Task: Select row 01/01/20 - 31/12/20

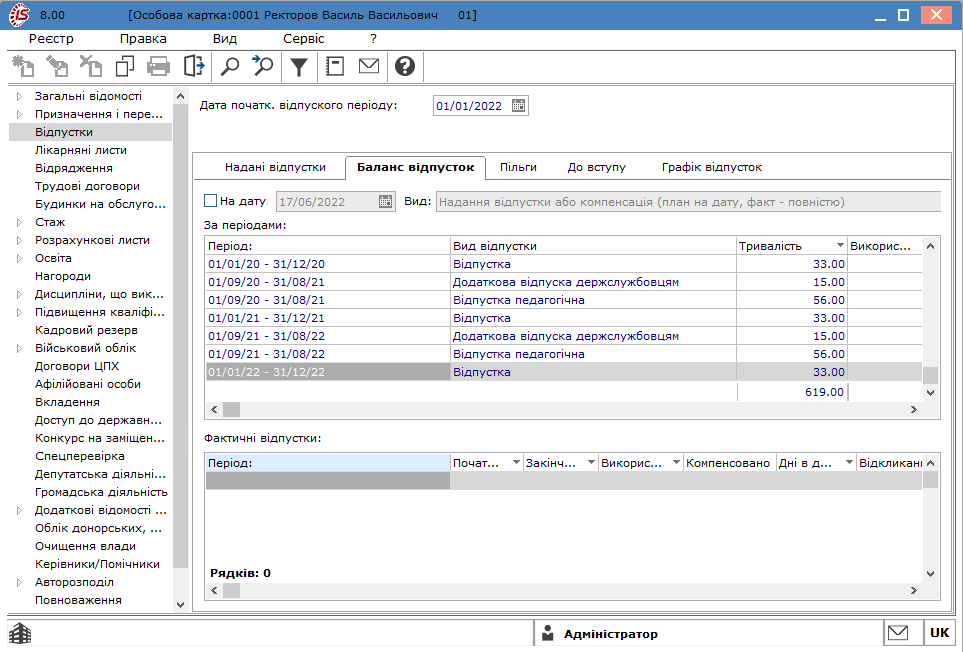Action: pos(564,264)
